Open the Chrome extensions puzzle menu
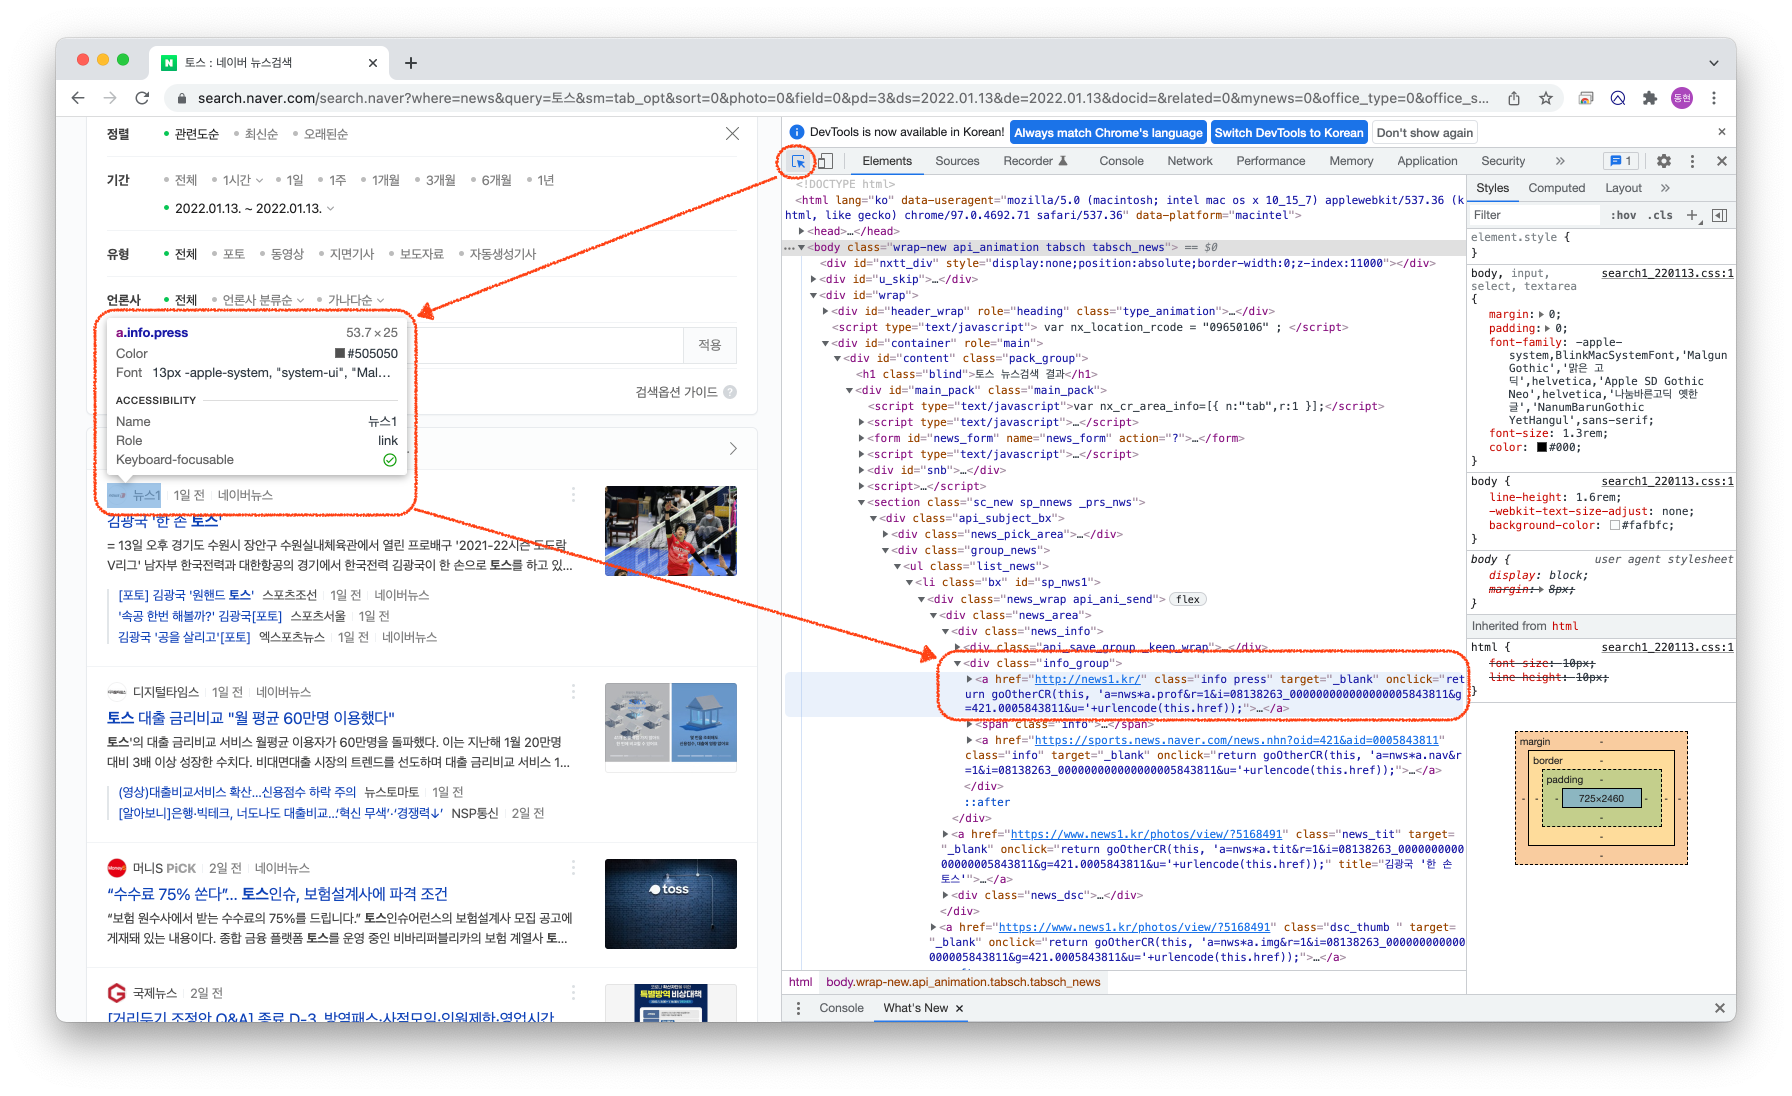Viewport: 1792px width, 1096px height. tap(1650, 98)
